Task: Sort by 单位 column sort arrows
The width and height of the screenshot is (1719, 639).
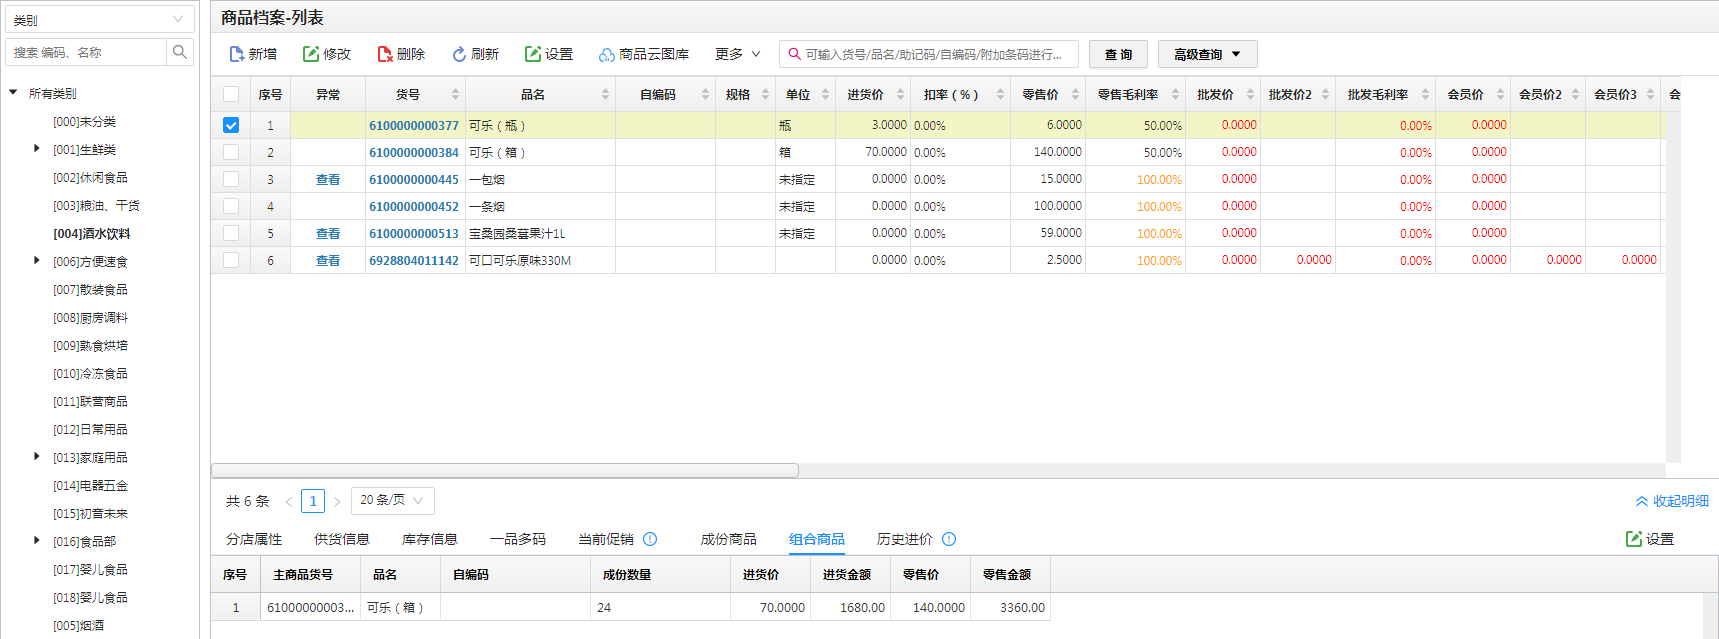Action: [825, 94]
